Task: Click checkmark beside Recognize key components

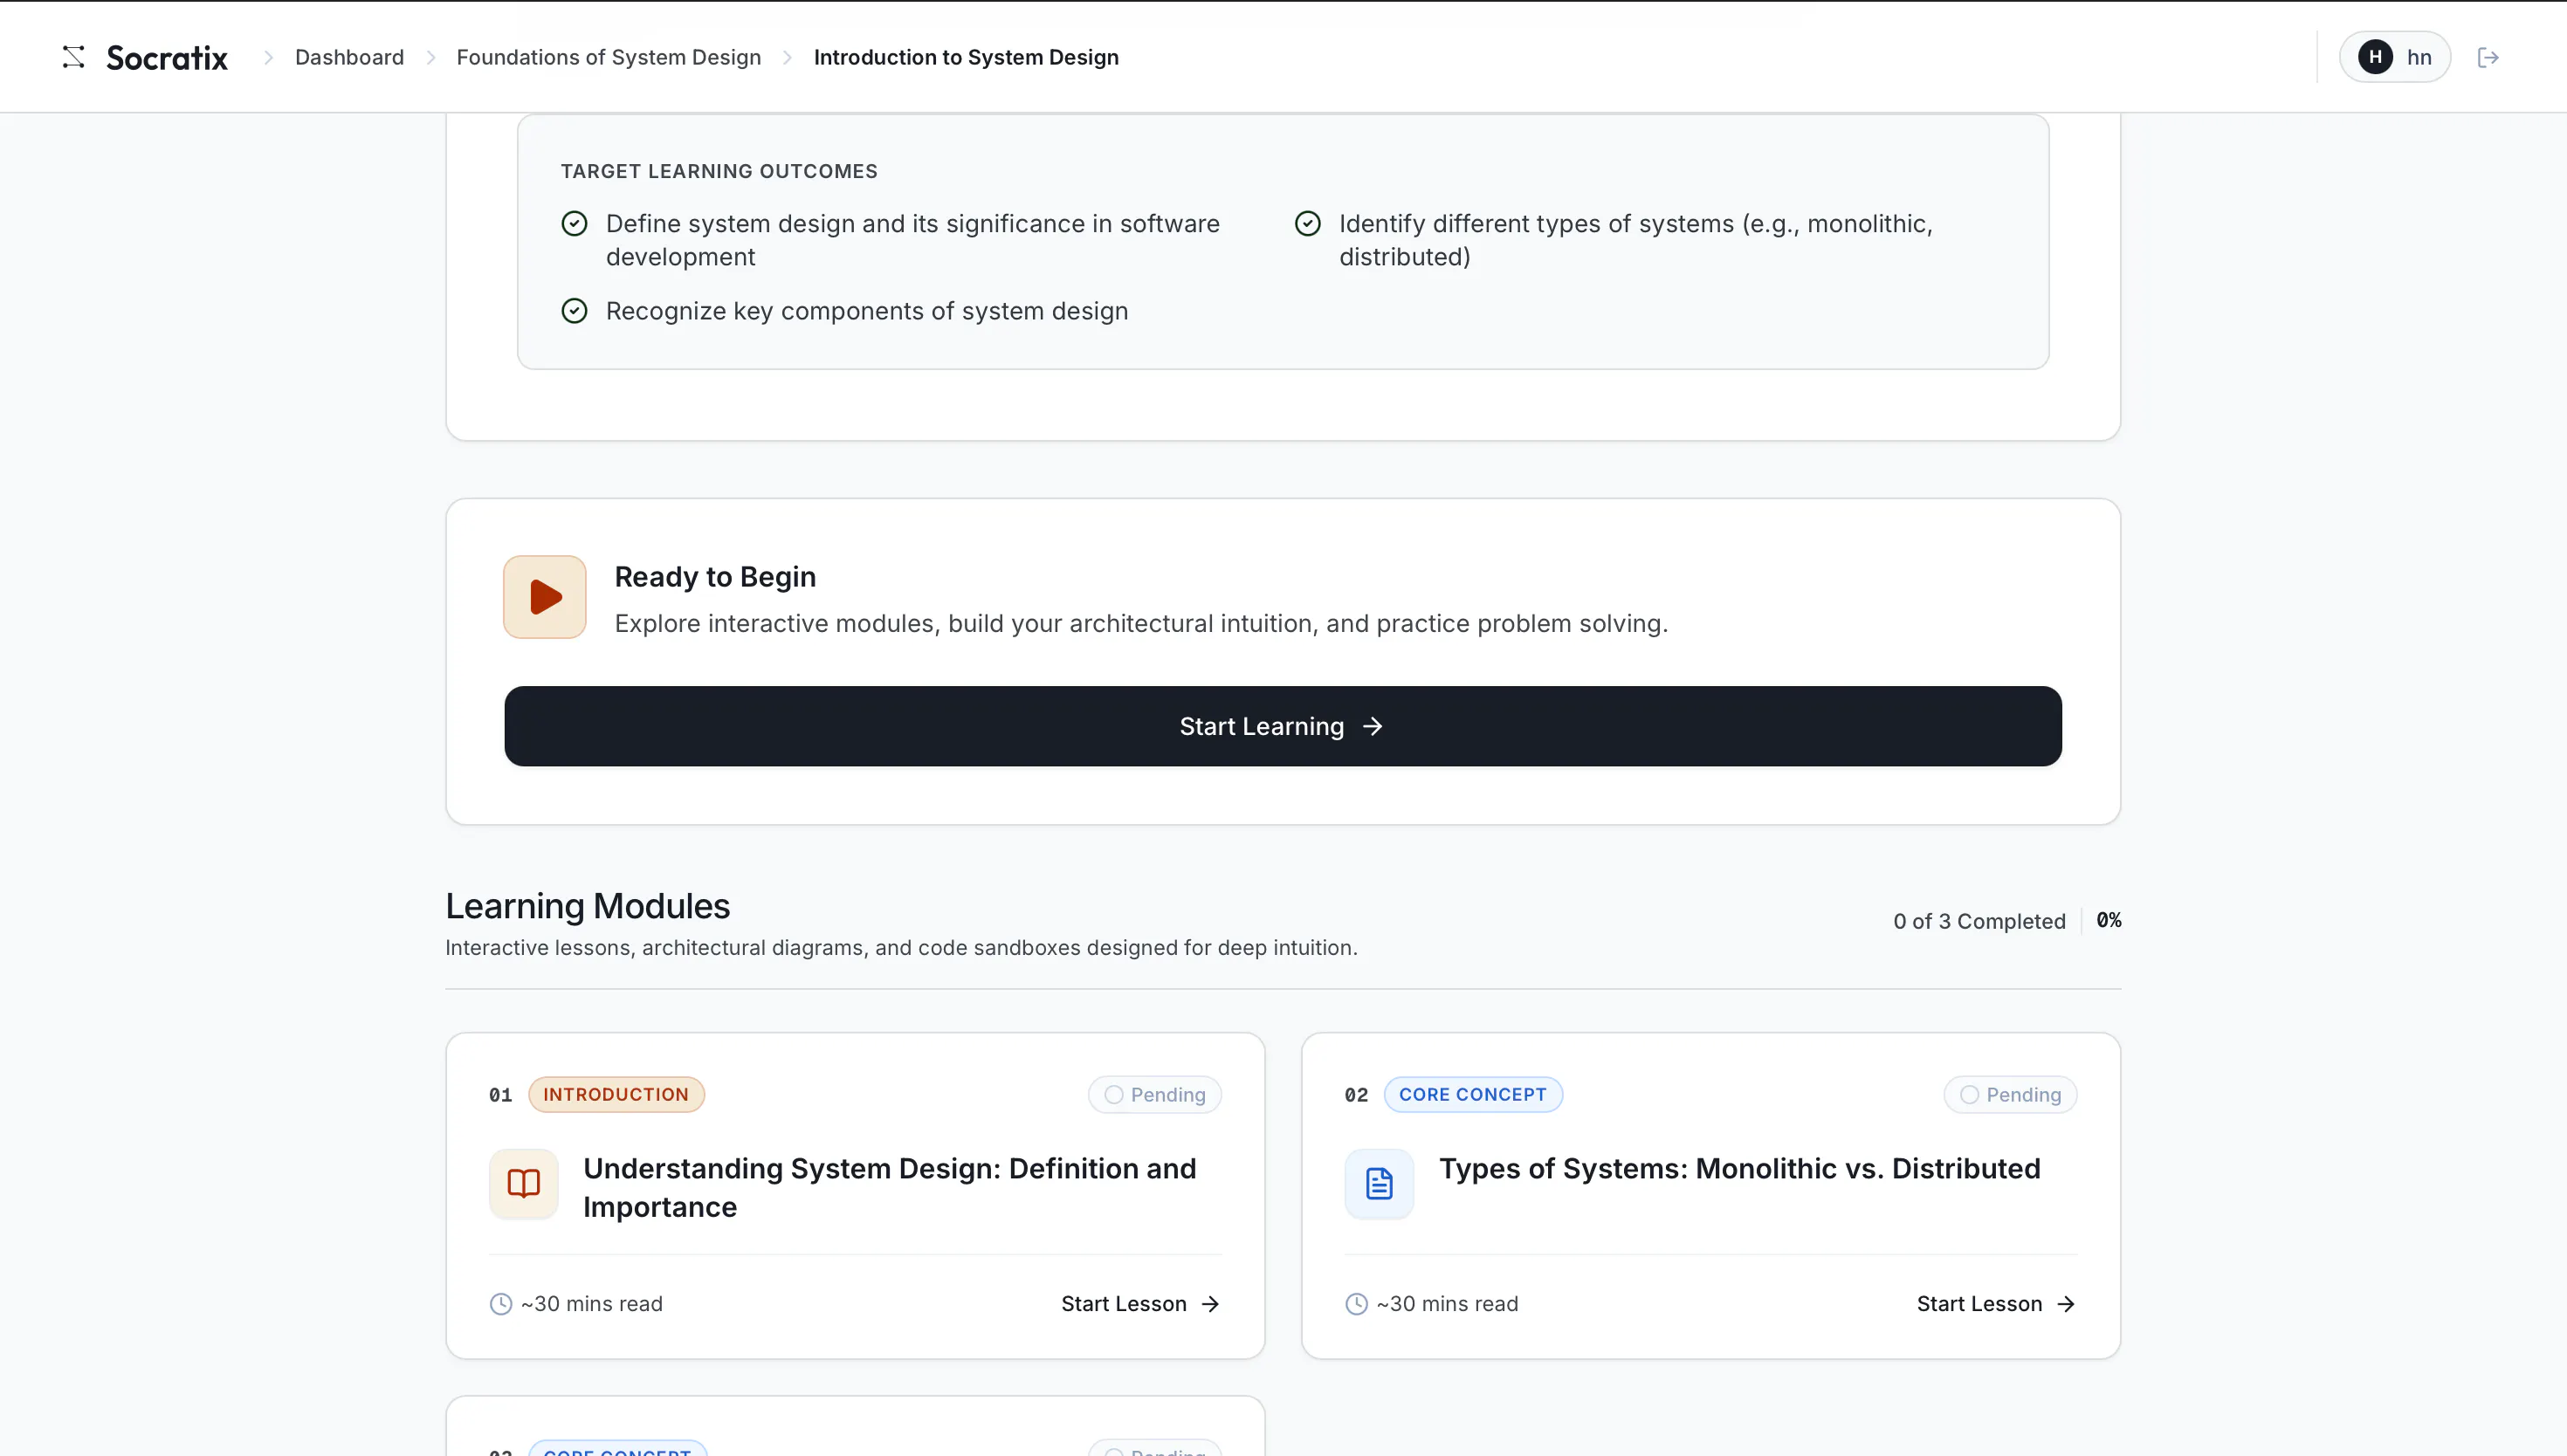Action: [x=574, y=311]
